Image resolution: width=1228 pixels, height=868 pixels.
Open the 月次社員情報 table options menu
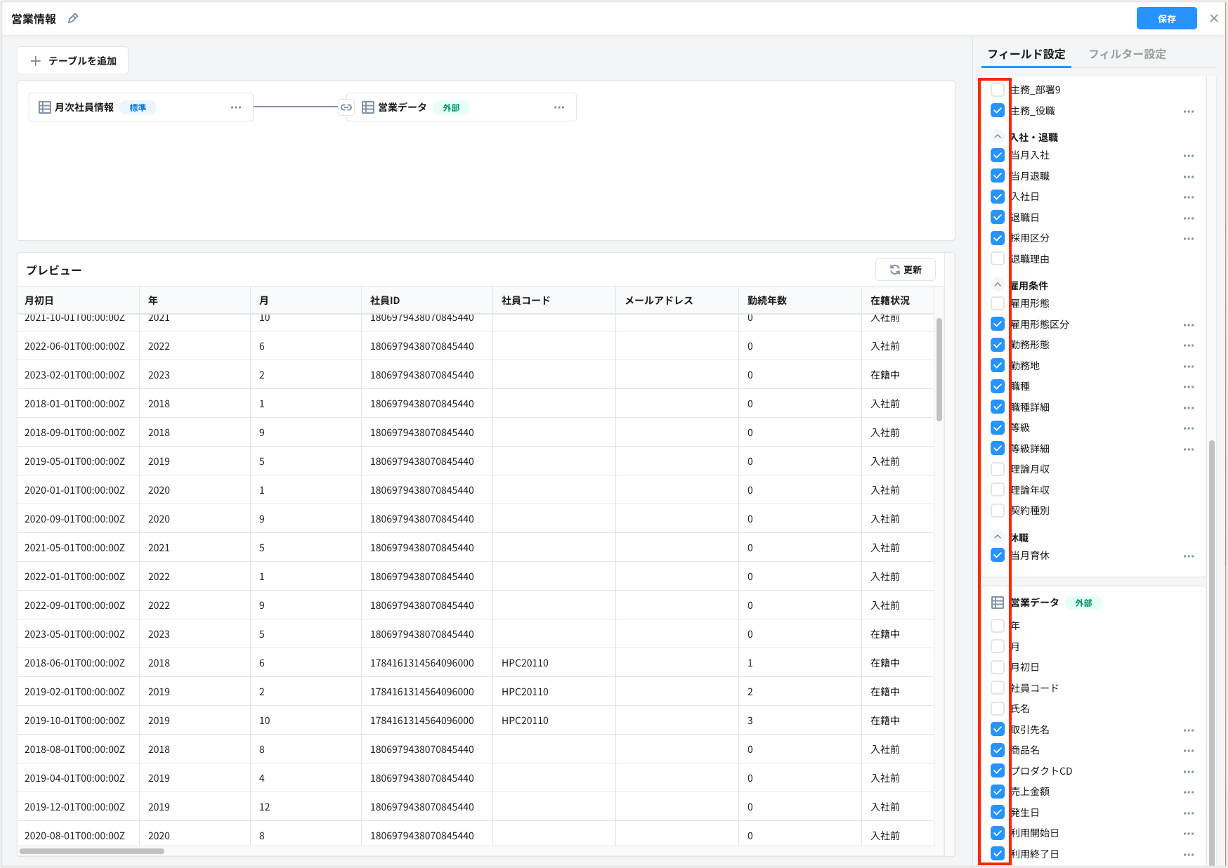click(236, 108)
